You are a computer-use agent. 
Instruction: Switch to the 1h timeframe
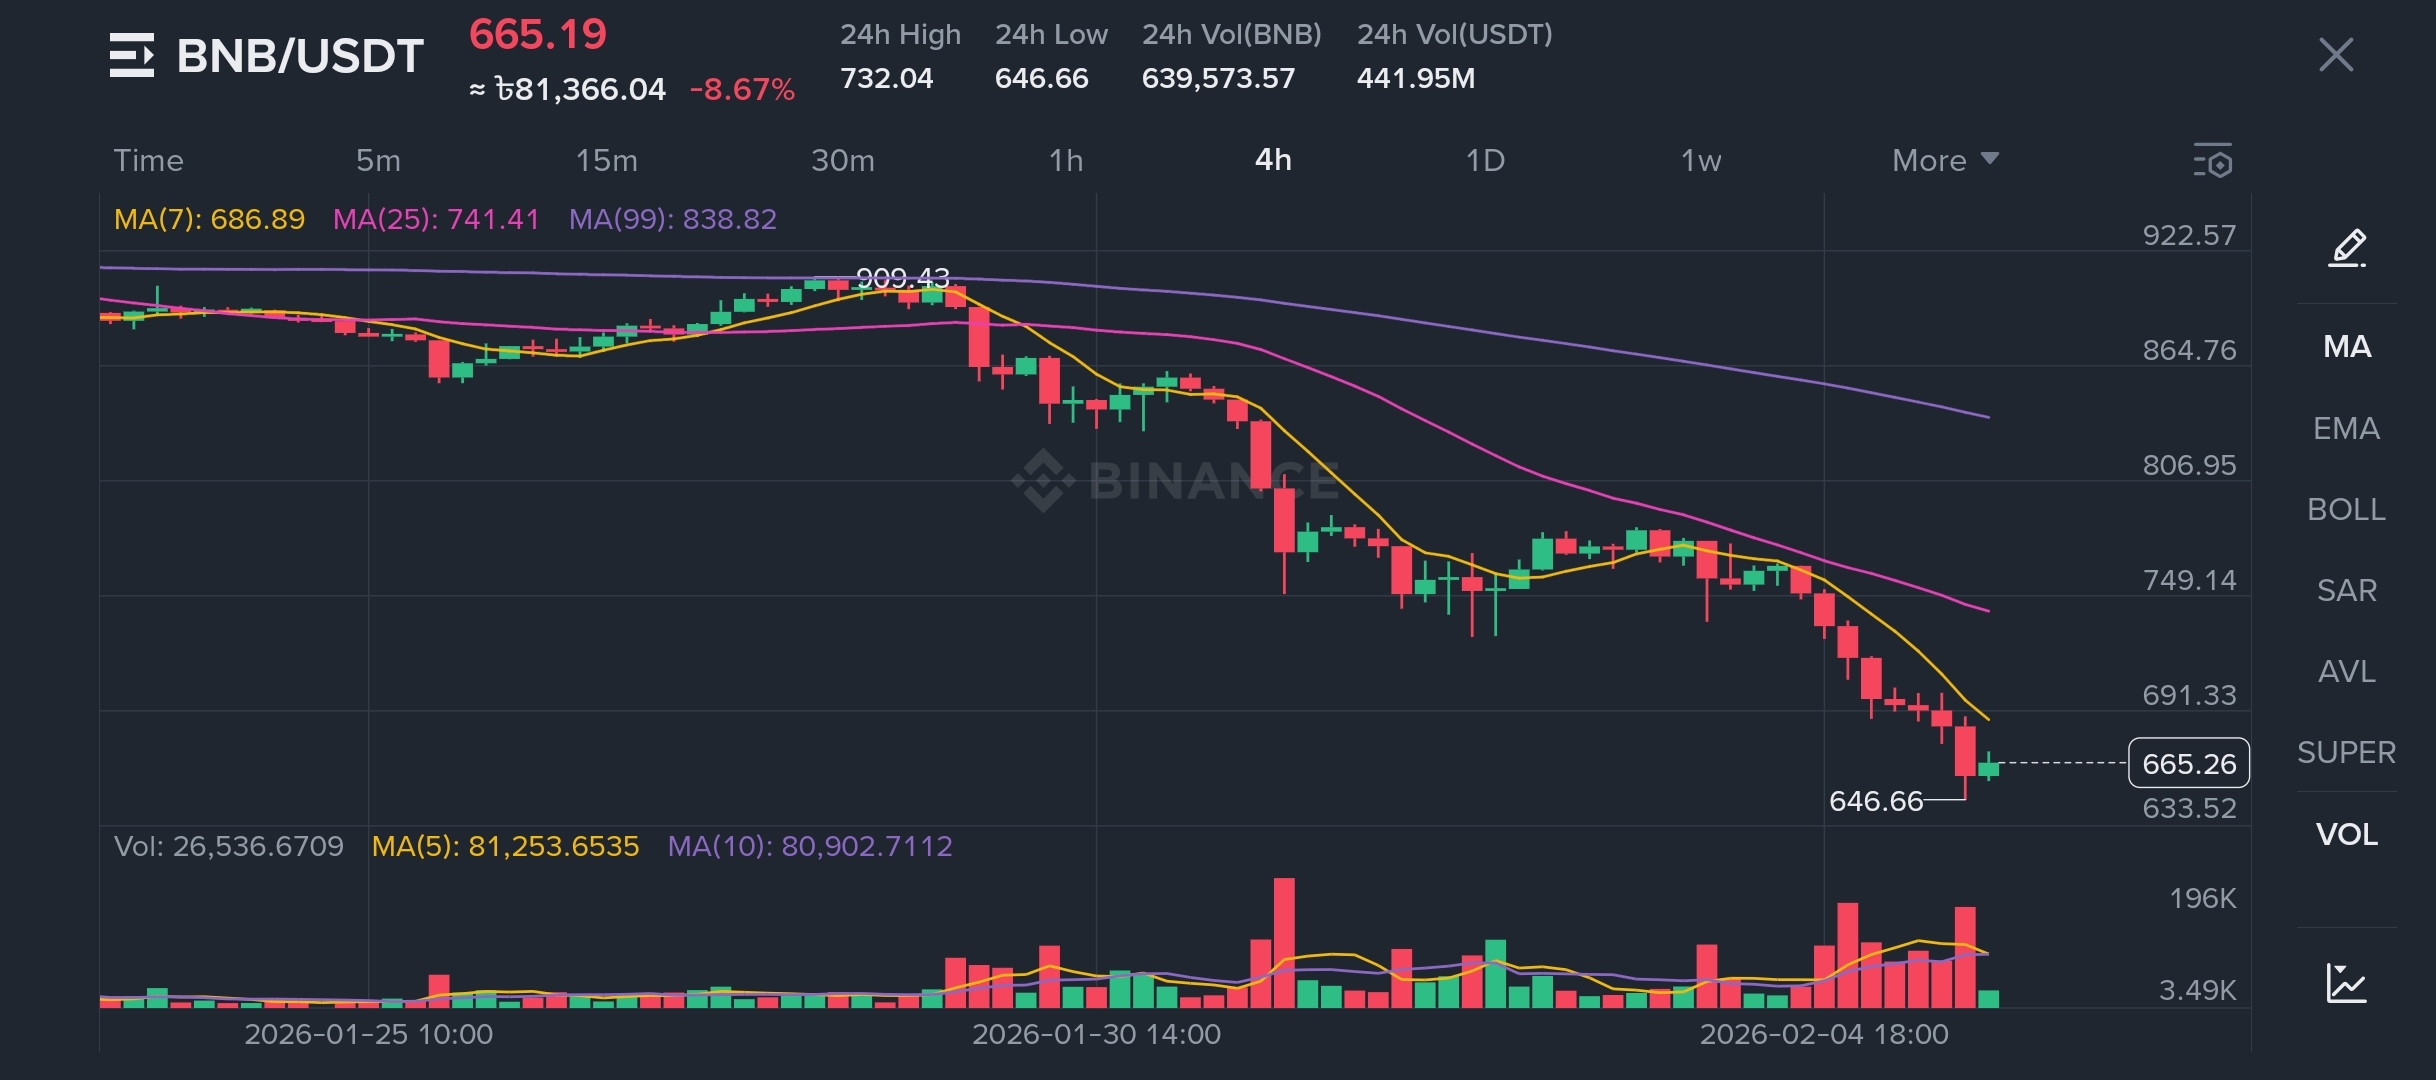(x=1066, y=160)
